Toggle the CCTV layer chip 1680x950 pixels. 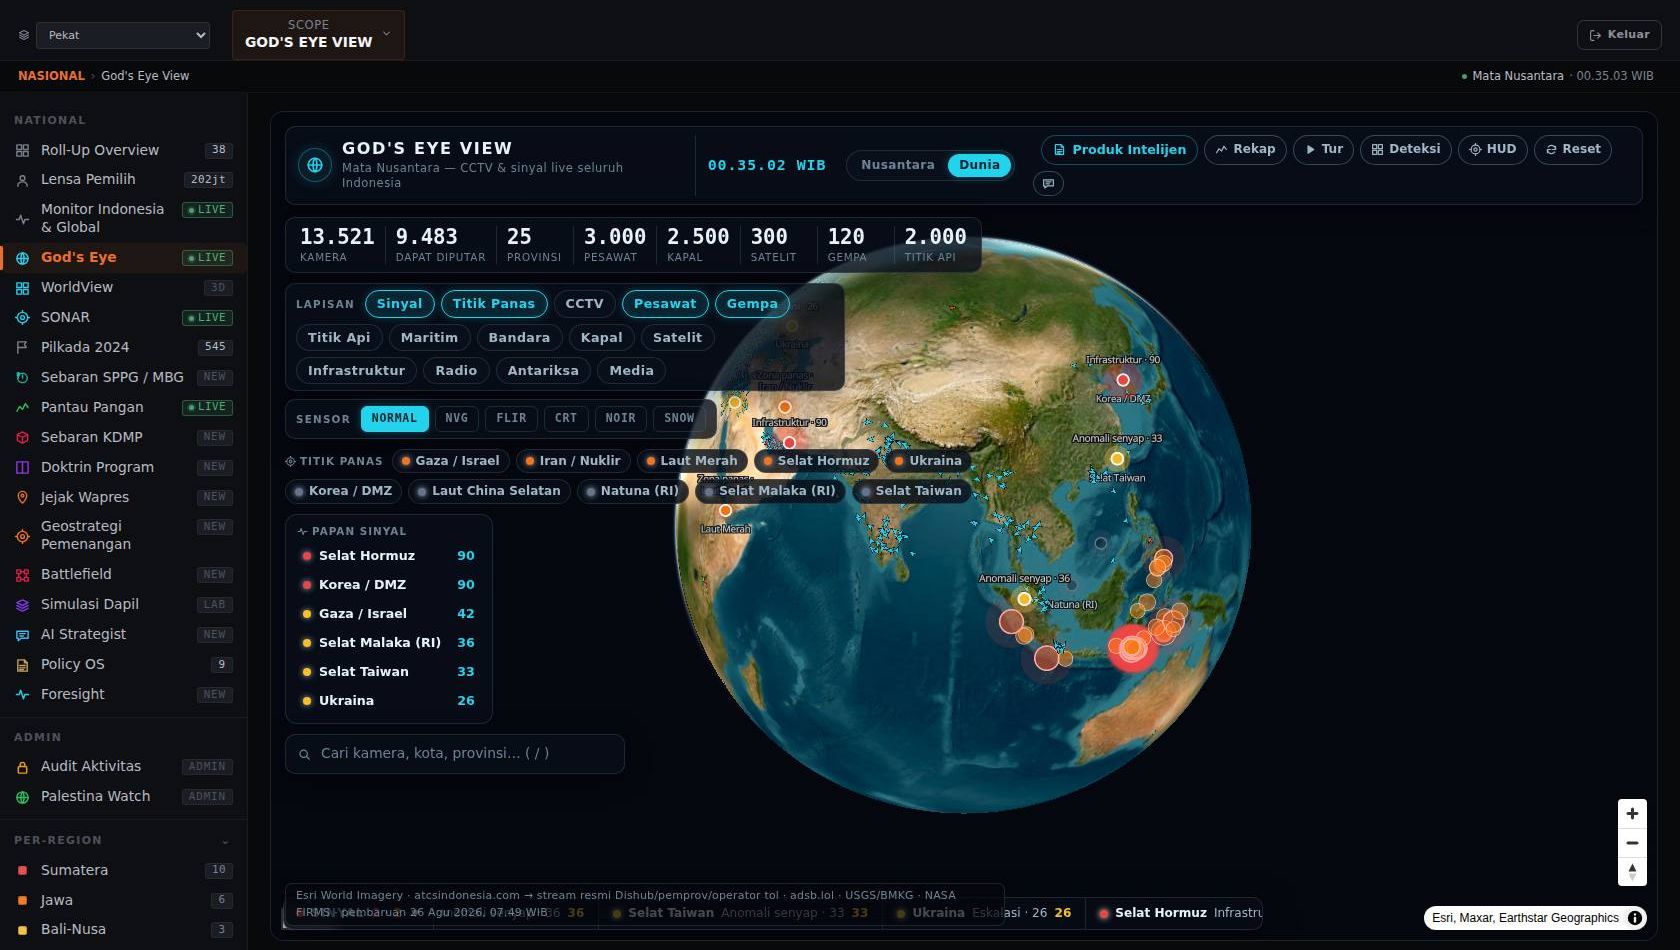coord(584,304)
